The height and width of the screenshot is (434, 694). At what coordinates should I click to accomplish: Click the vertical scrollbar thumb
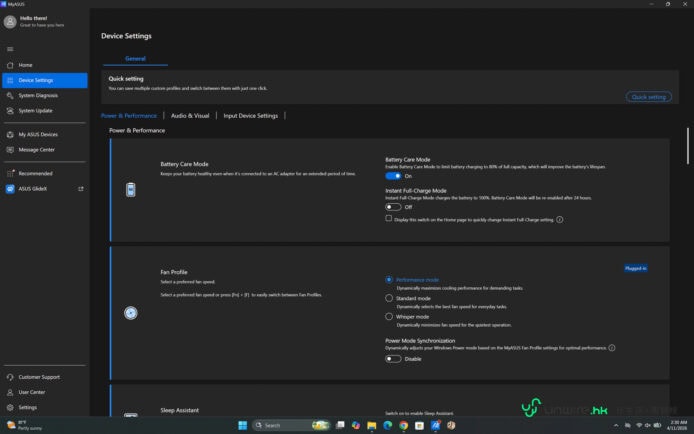point(688,146)
